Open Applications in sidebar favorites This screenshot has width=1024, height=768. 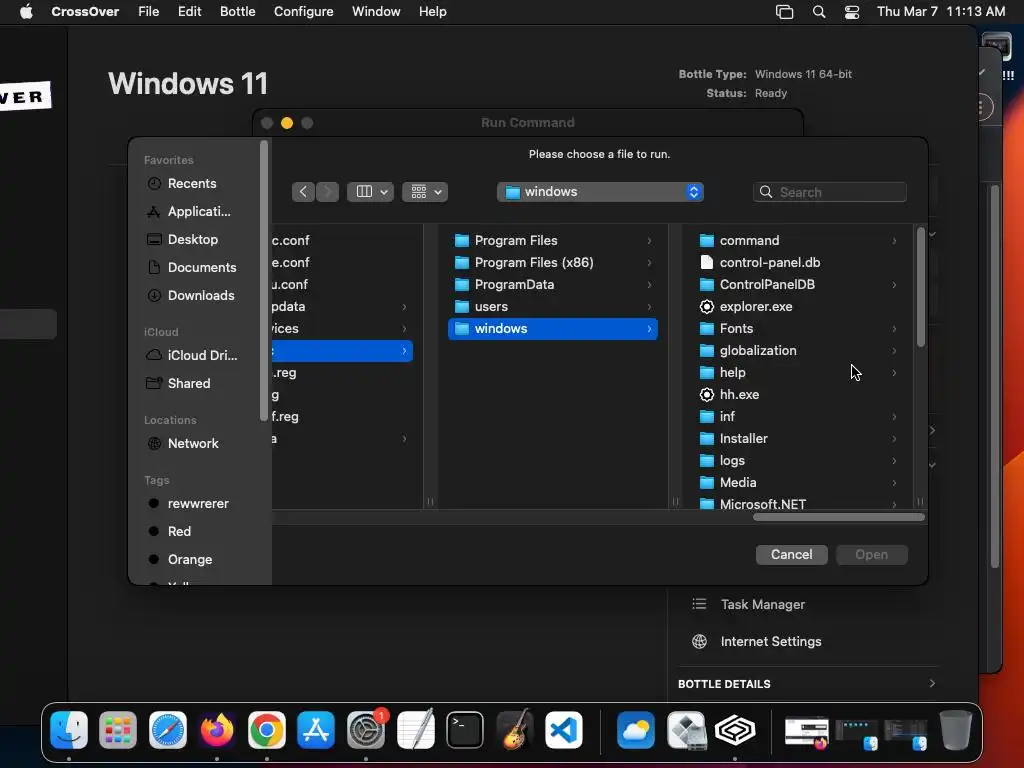[x=199, y=212]
